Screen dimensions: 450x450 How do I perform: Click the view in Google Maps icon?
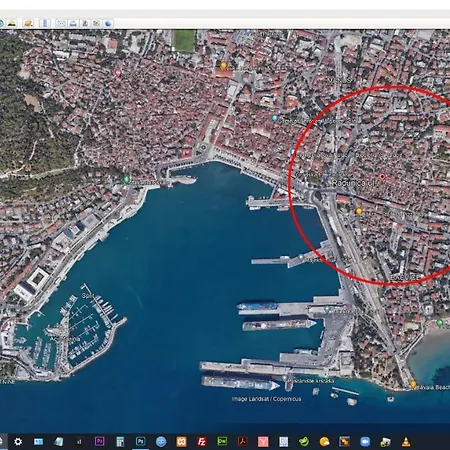click(96, 23)
